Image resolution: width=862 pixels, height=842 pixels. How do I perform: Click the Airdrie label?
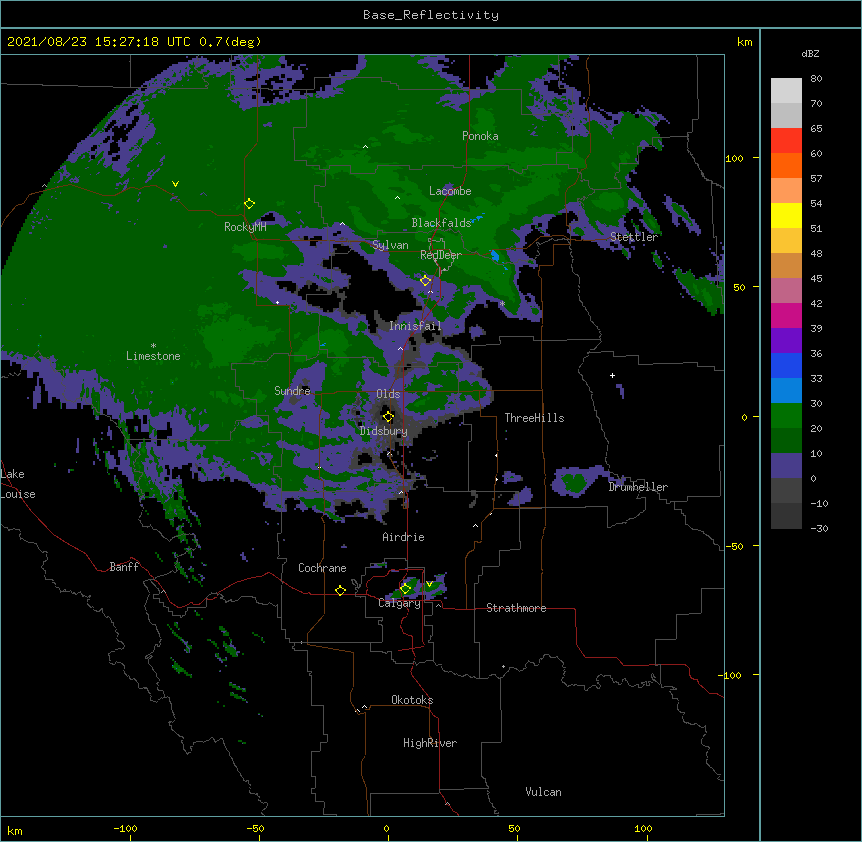click(403, 537)
